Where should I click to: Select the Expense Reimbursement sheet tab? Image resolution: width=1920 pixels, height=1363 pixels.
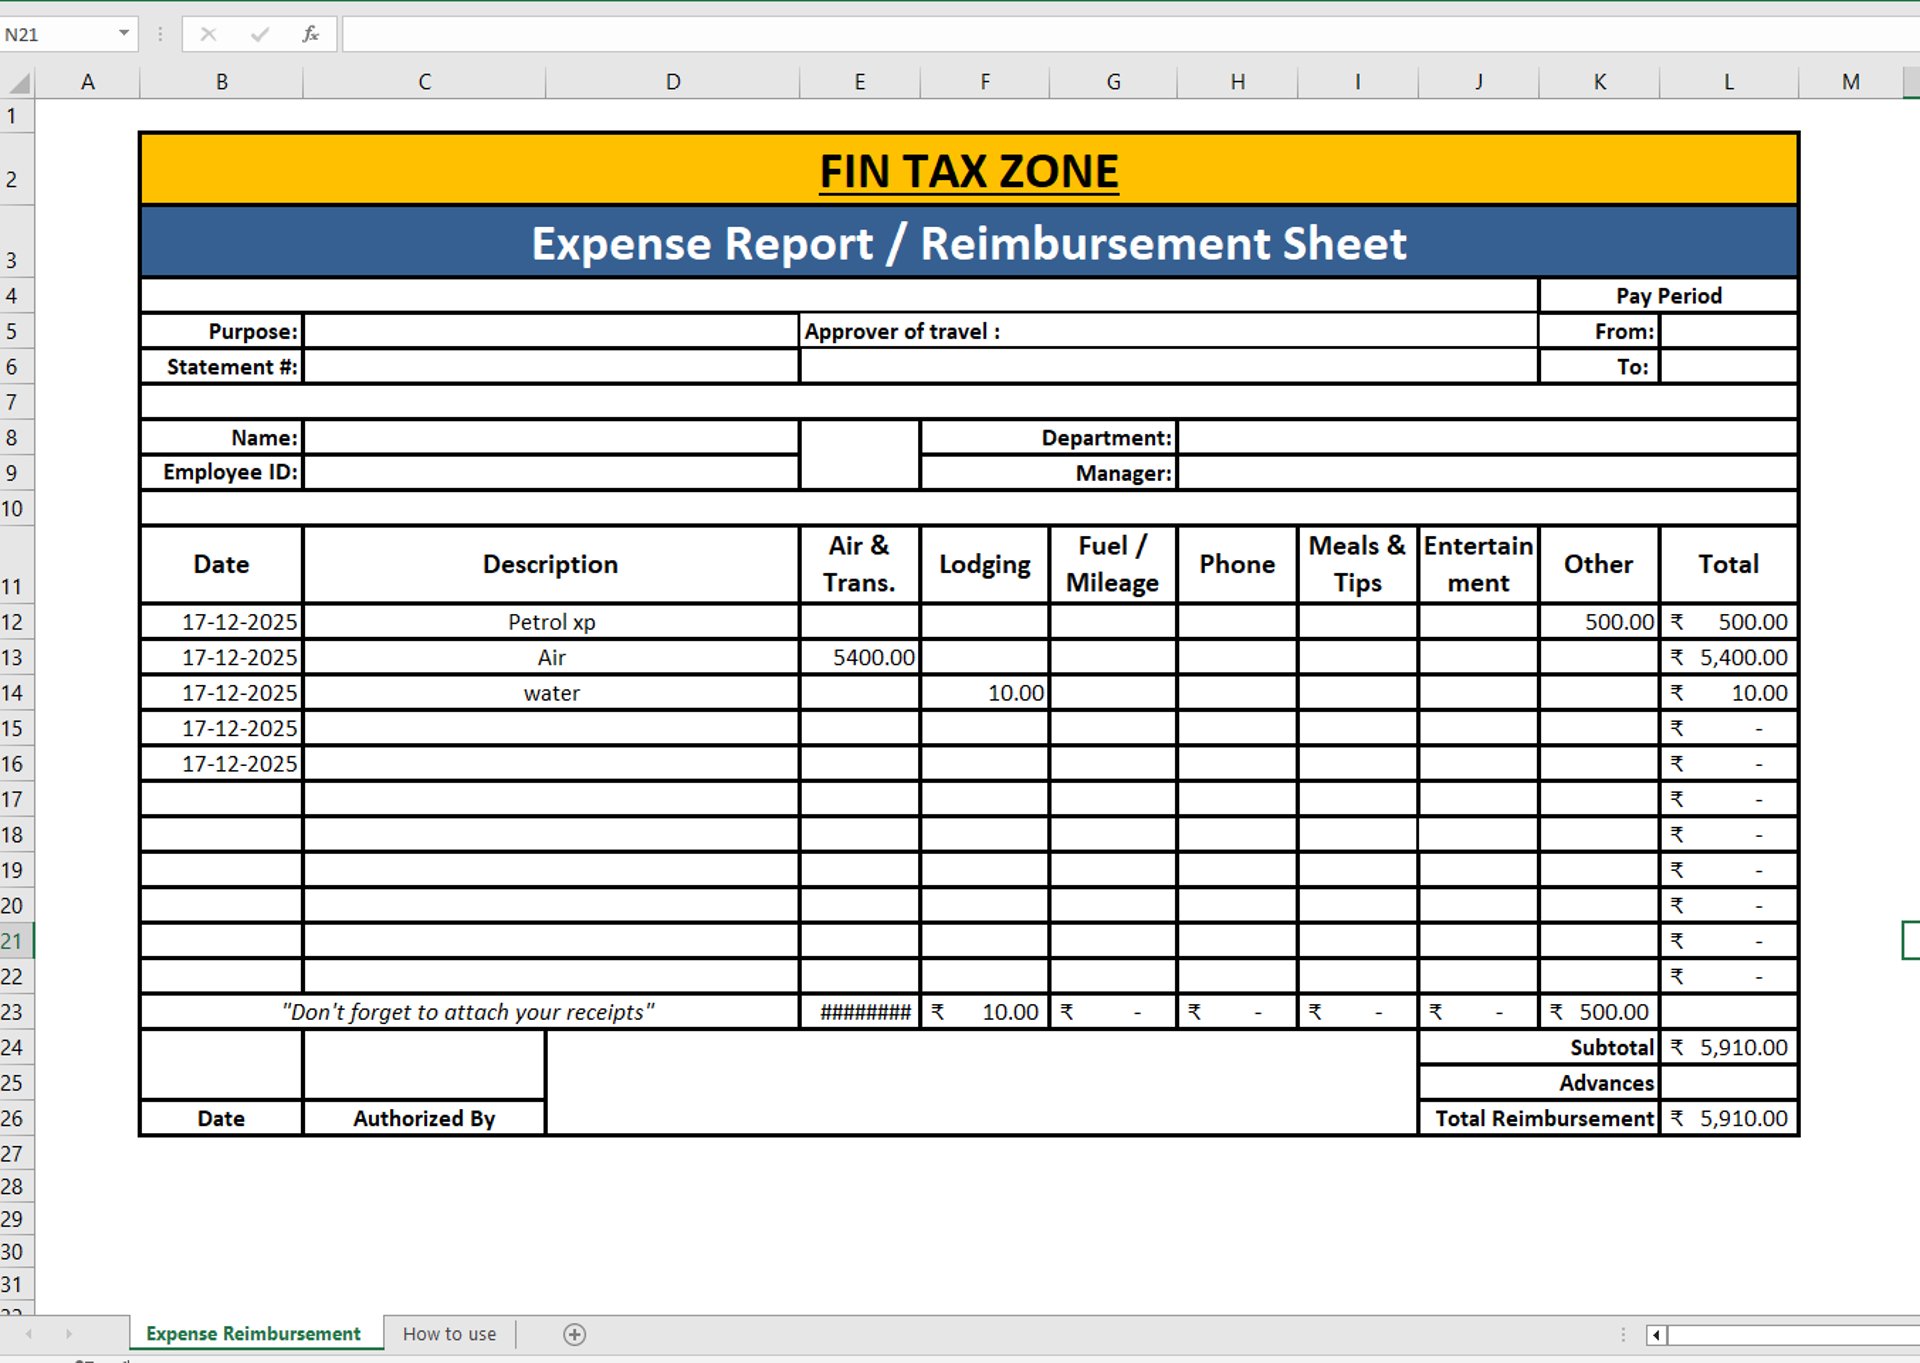tap(253, 1334)
